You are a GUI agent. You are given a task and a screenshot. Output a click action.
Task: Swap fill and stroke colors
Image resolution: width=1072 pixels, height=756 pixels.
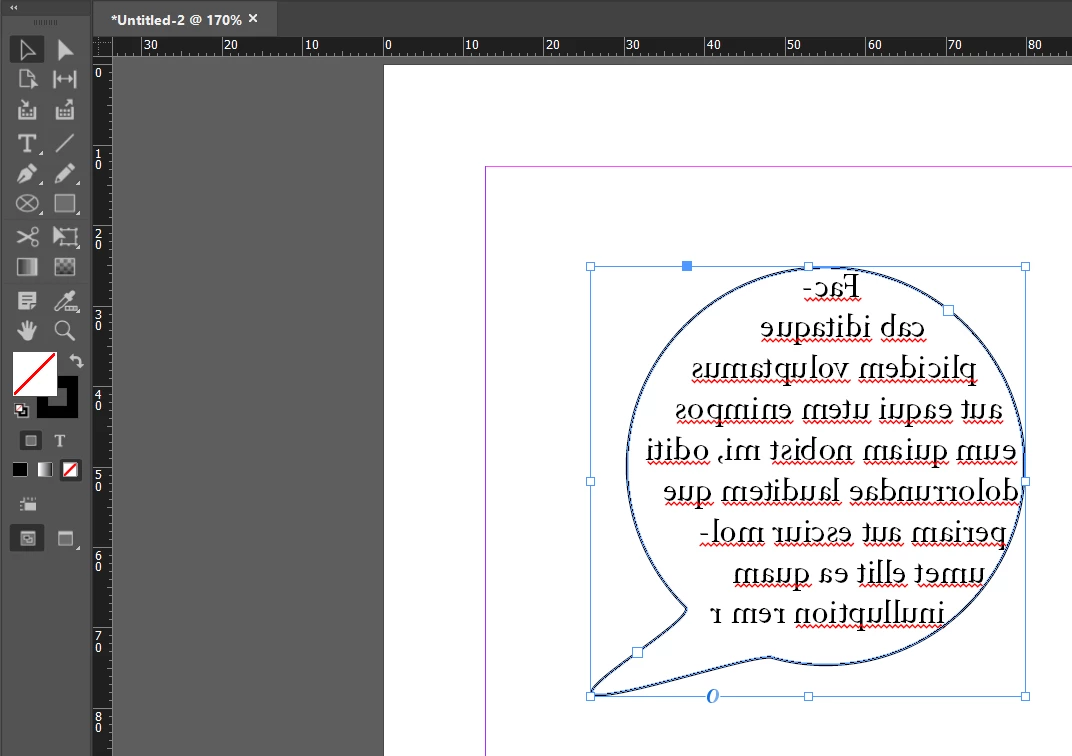pyautogui.click(x=77, y=361)
